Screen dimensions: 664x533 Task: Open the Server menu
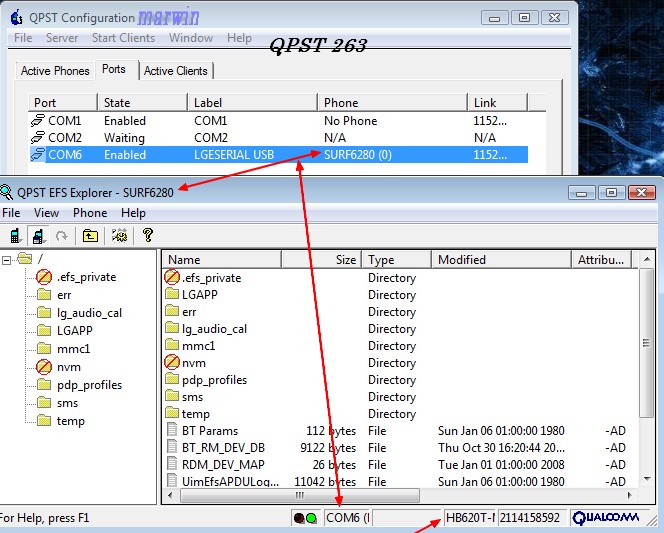62,38
